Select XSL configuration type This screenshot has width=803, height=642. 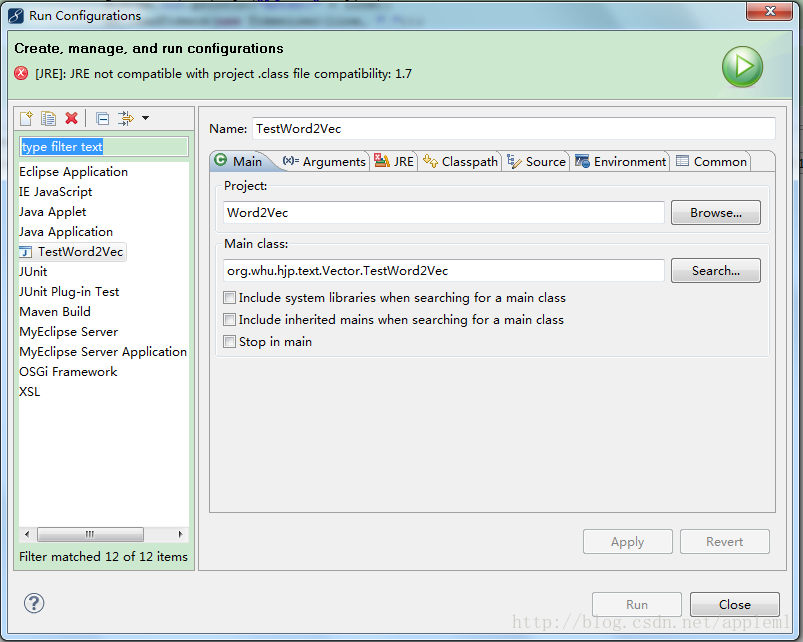pos(30,391)
